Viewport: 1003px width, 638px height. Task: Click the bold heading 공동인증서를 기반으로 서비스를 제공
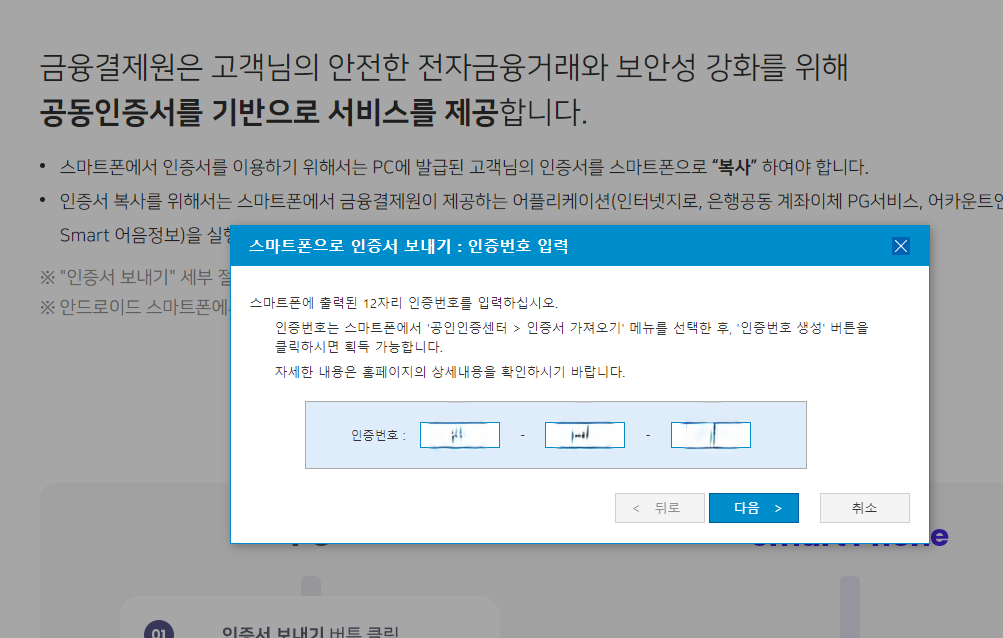pos(269,112)
